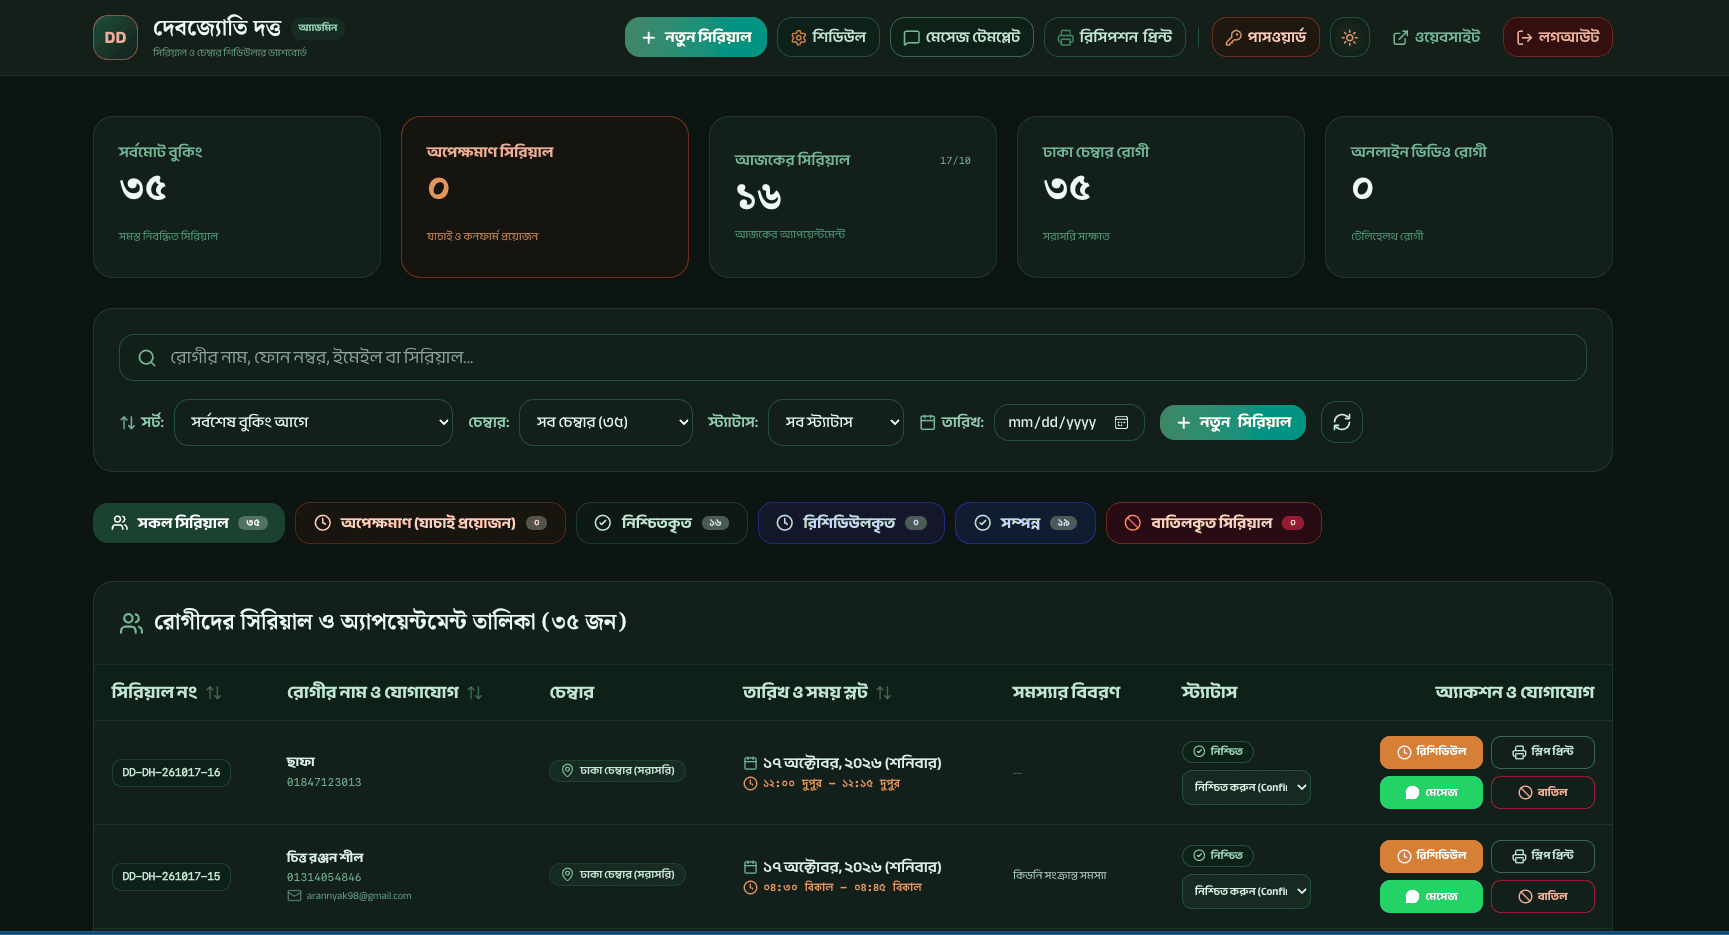Click header নতুন সিরিয়াল green button

pyautogui.click(x=695, y=37)
